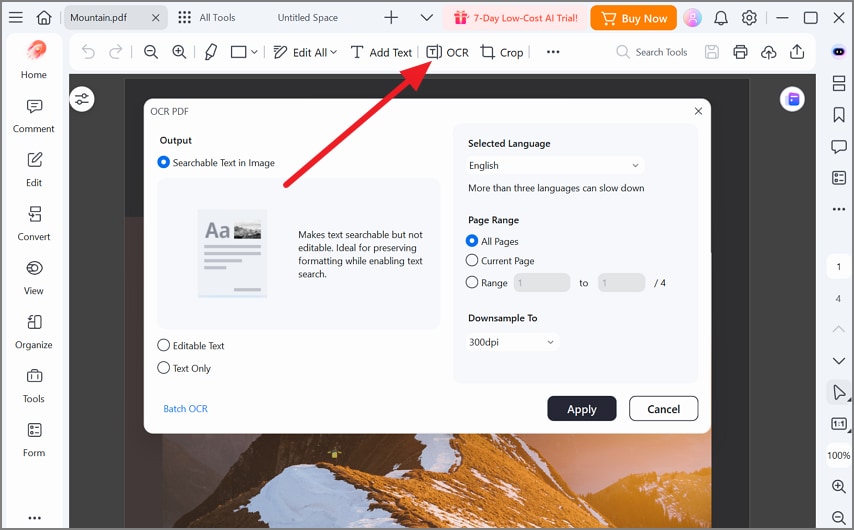
Task: Choose the Add Text tool
Action: click(381, 52)
